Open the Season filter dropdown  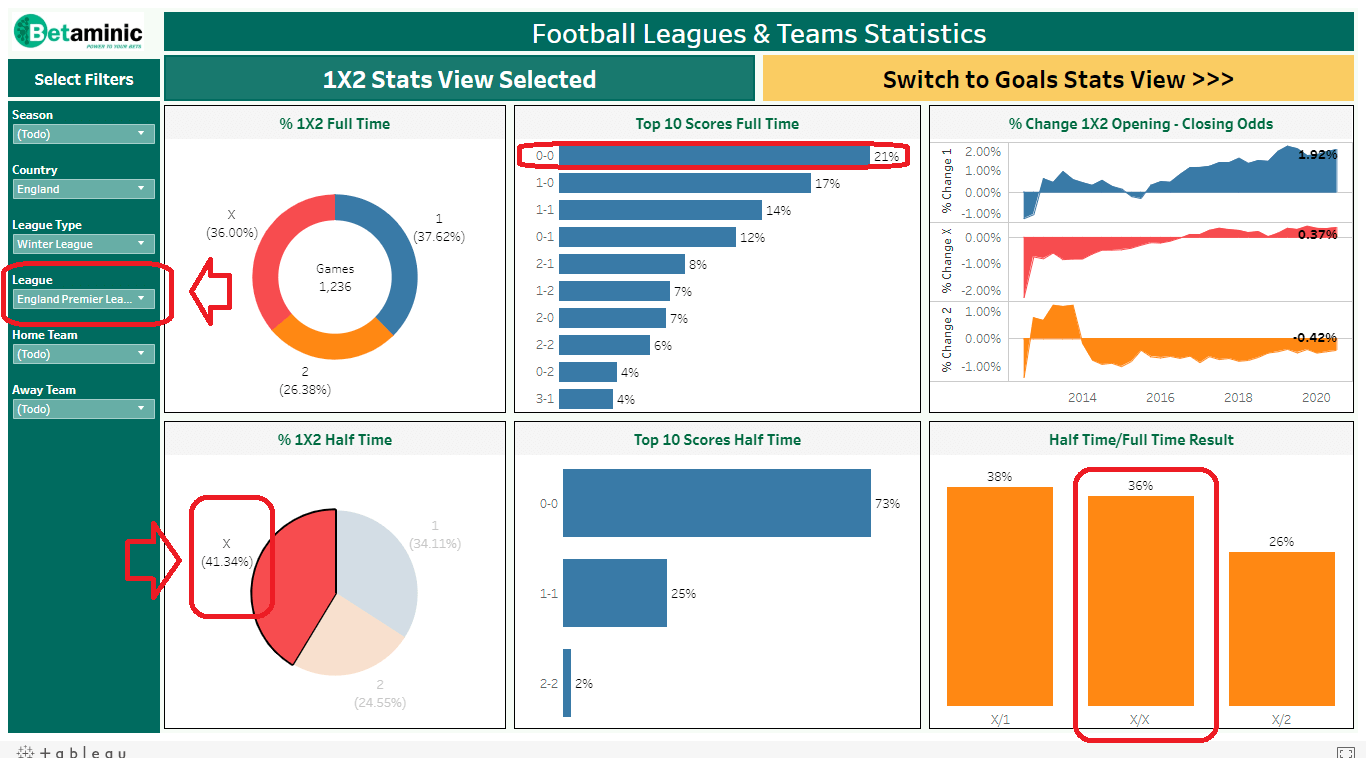(84, 134)
